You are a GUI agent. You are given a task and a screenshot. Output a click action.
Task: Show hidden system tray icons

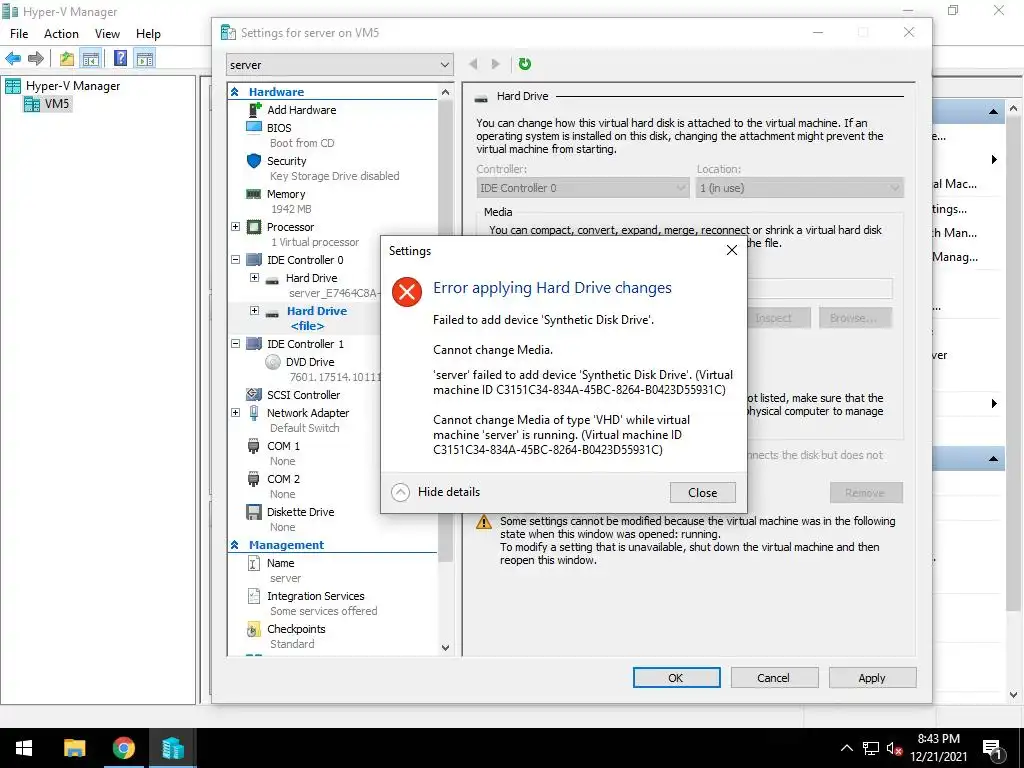(846, 748)
